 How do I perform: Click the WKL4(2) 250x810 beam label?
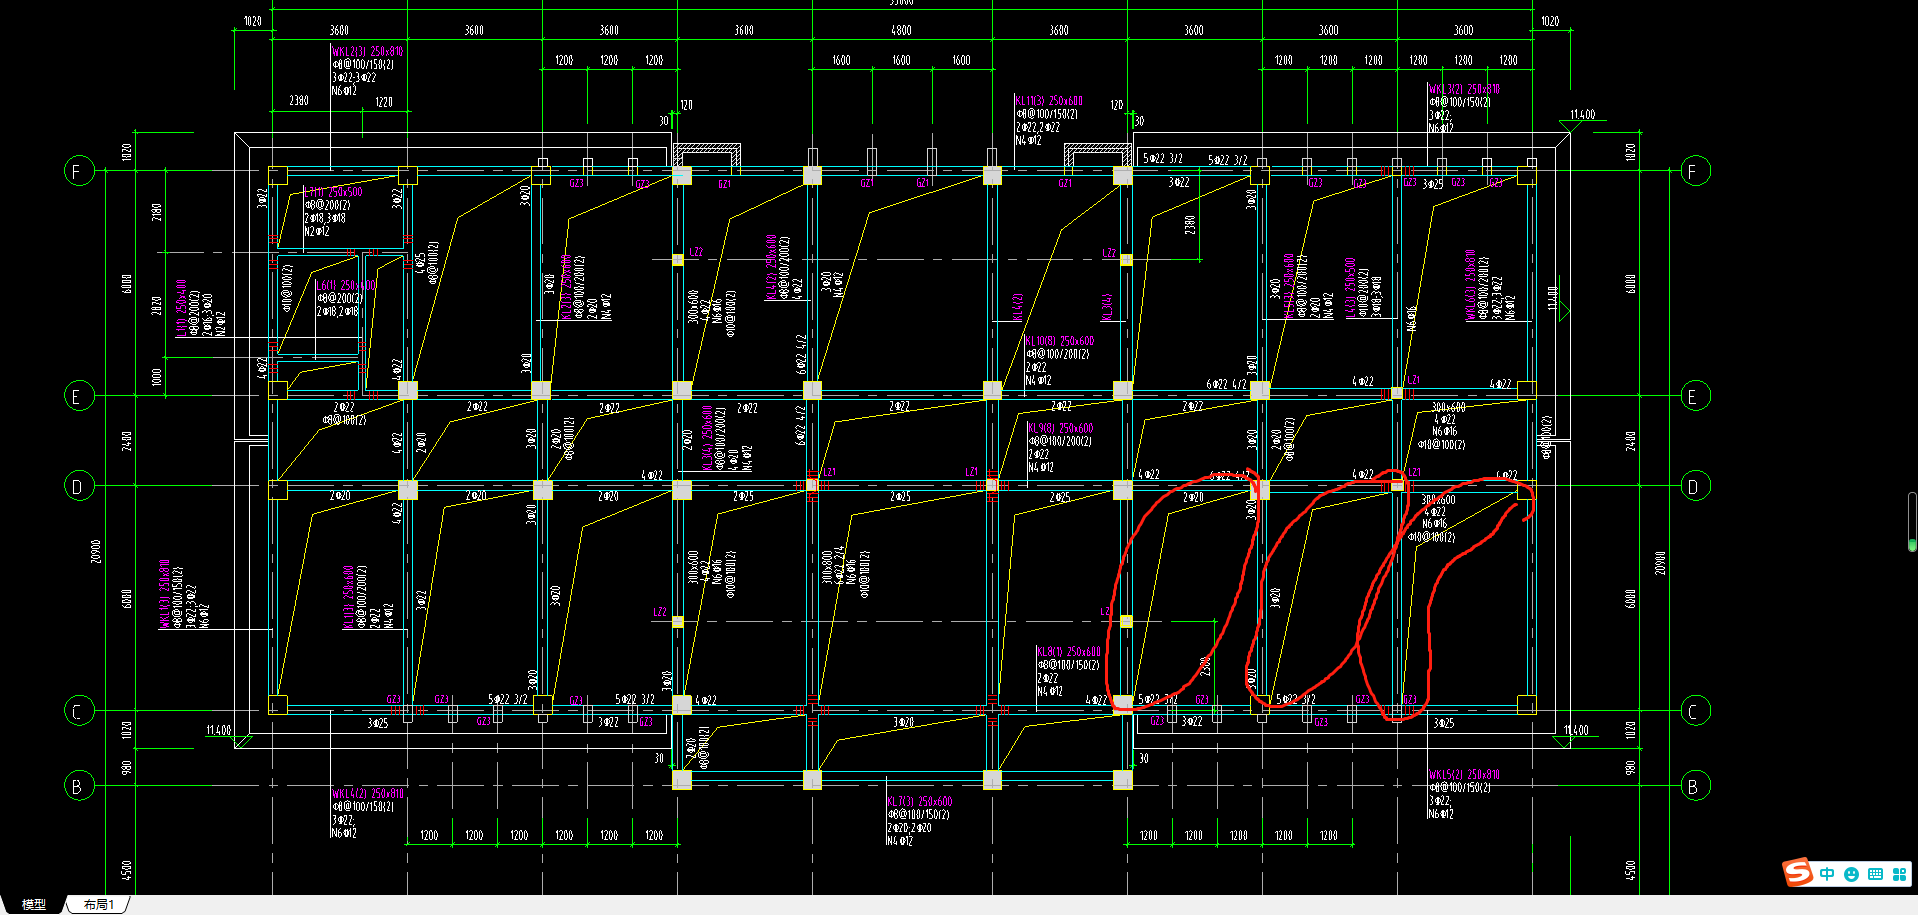(x=368, y=794)
